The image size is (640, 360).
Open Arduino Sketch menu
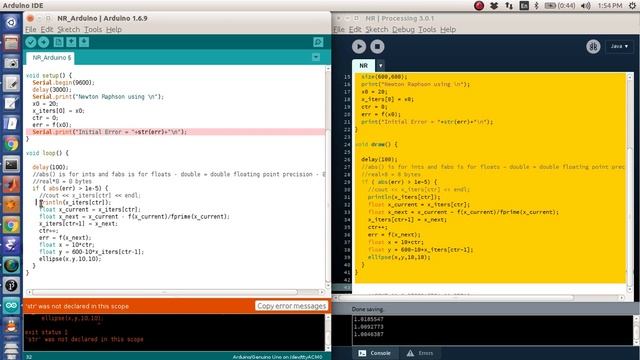[69, 29]
